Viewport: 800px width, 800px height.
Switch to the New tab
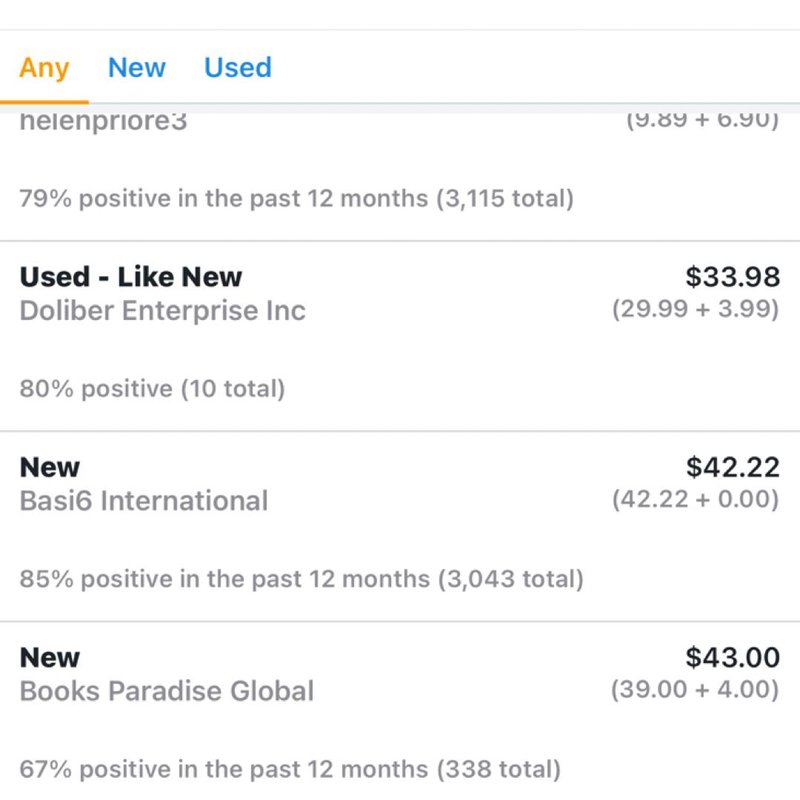pos(137,68)
